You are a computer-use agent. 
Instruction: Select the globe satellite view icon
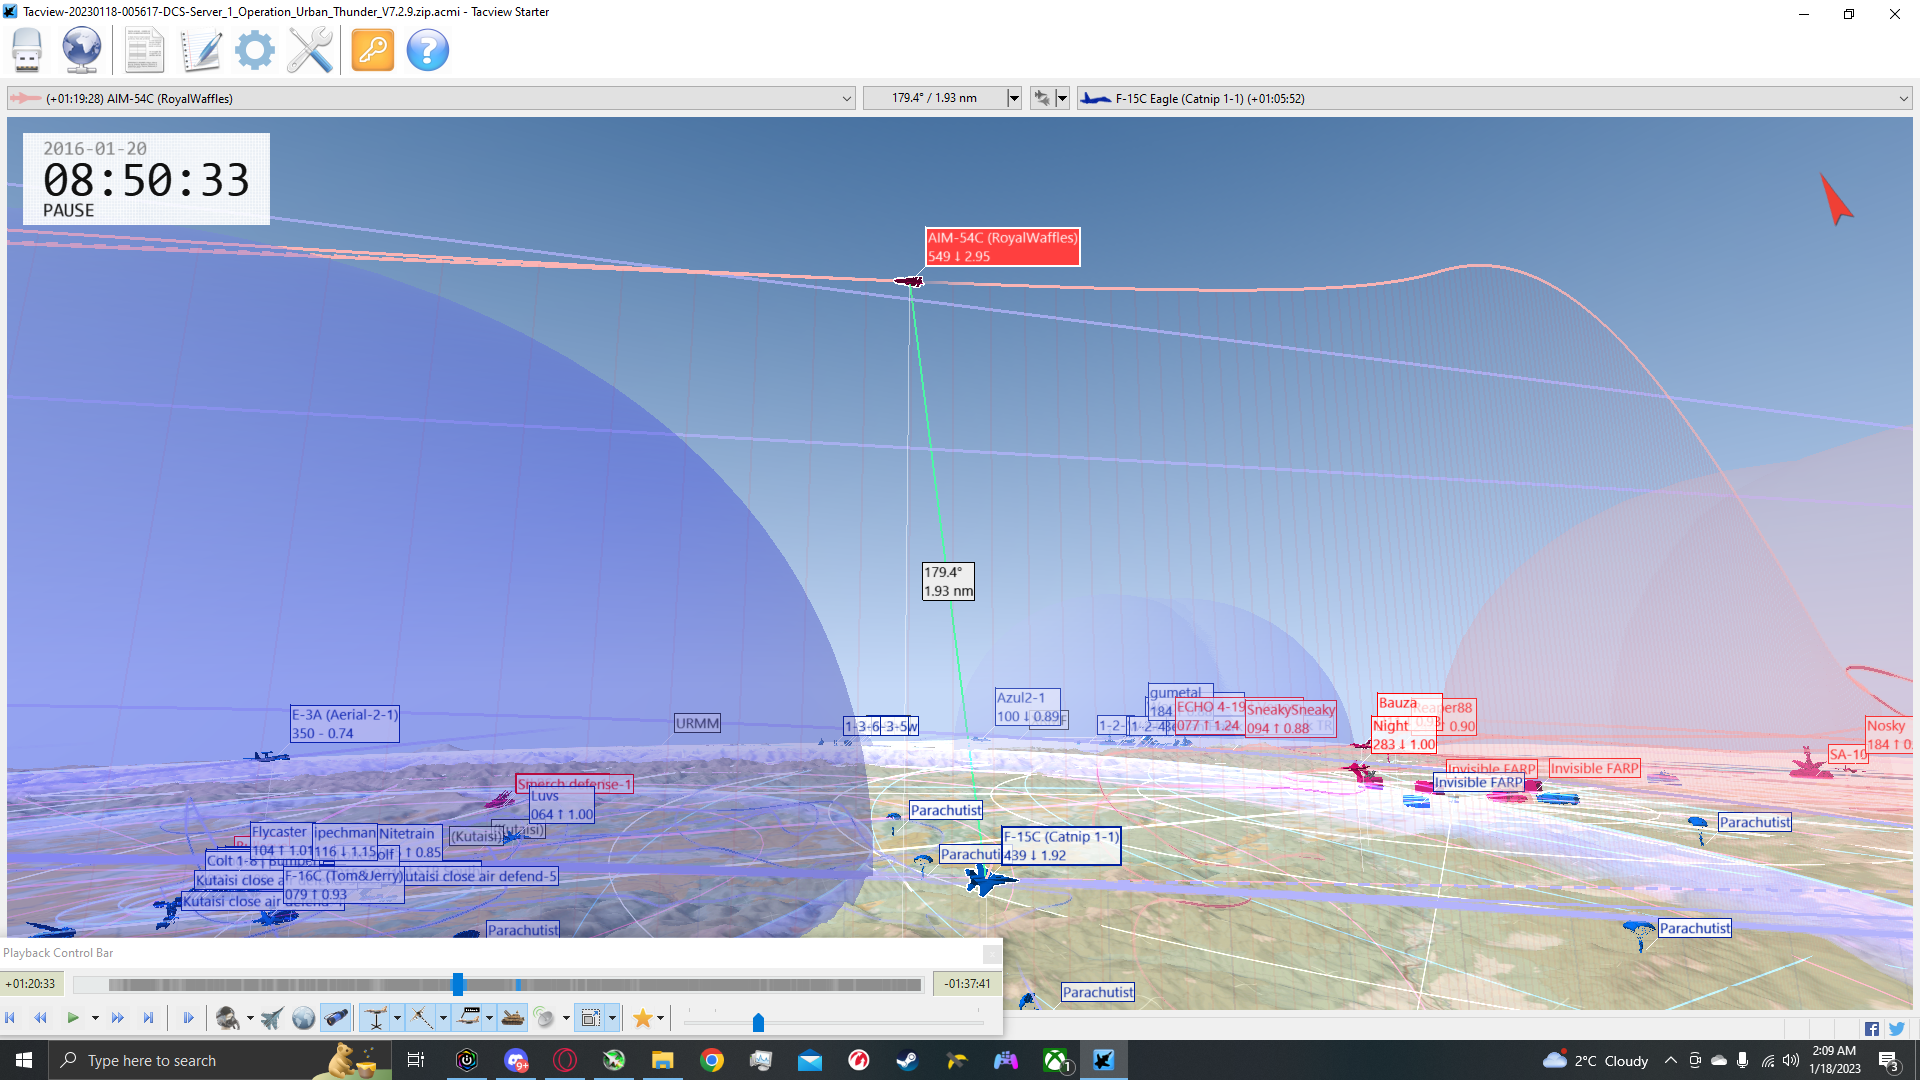[303, 1018]
